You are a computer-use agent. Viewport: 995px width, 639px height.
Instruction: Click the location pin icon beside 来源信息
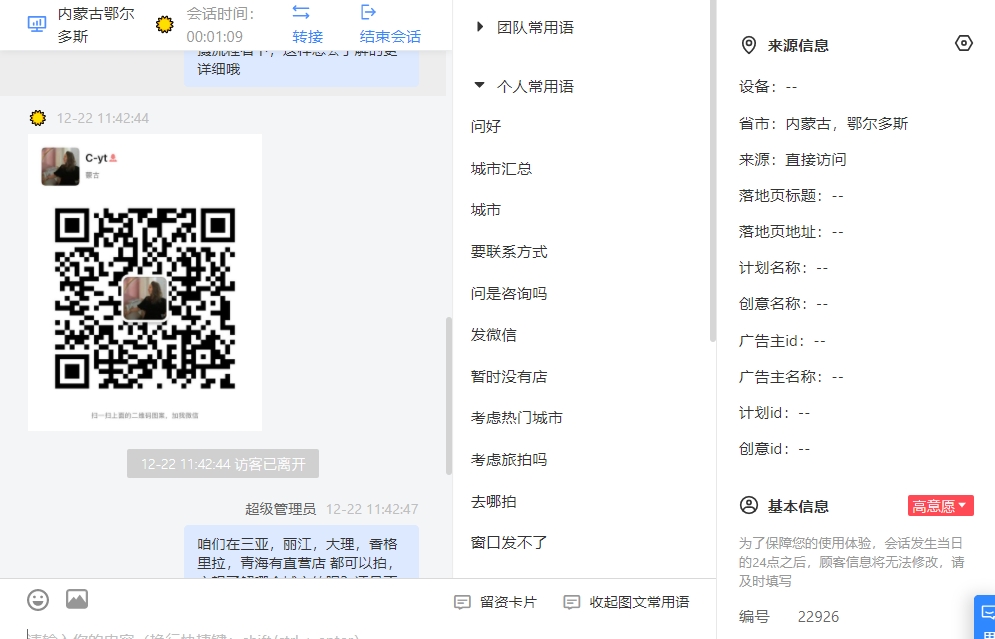749,45
